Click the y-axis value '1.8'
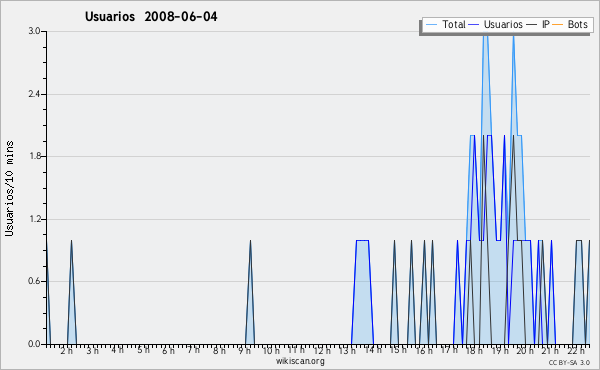The height and width of the screenshot is (370, 600). [34, 156]
